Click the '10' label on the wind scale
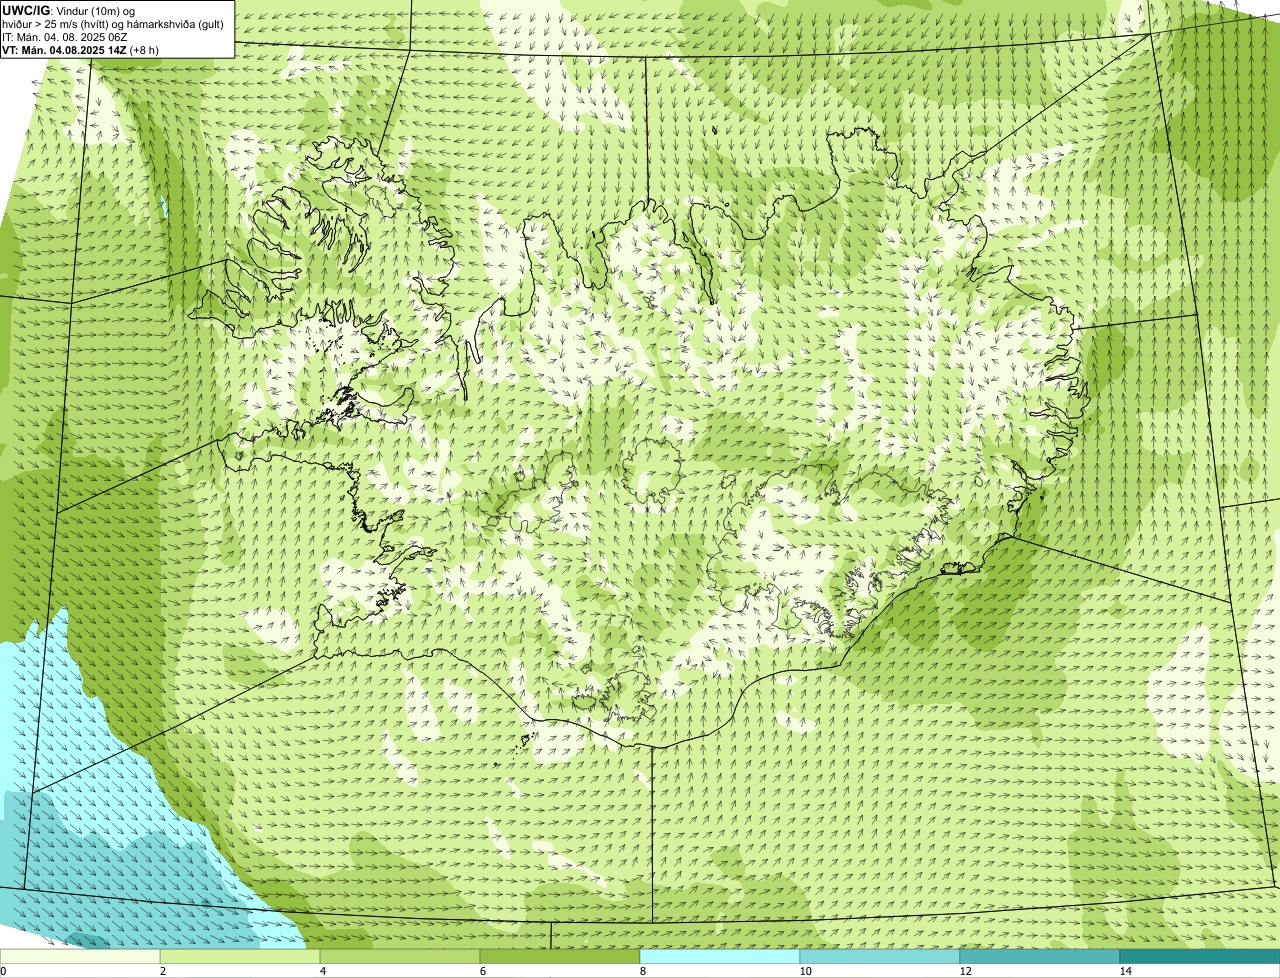The height and width of the screenshot is (978, 1280). coord(805,971)
